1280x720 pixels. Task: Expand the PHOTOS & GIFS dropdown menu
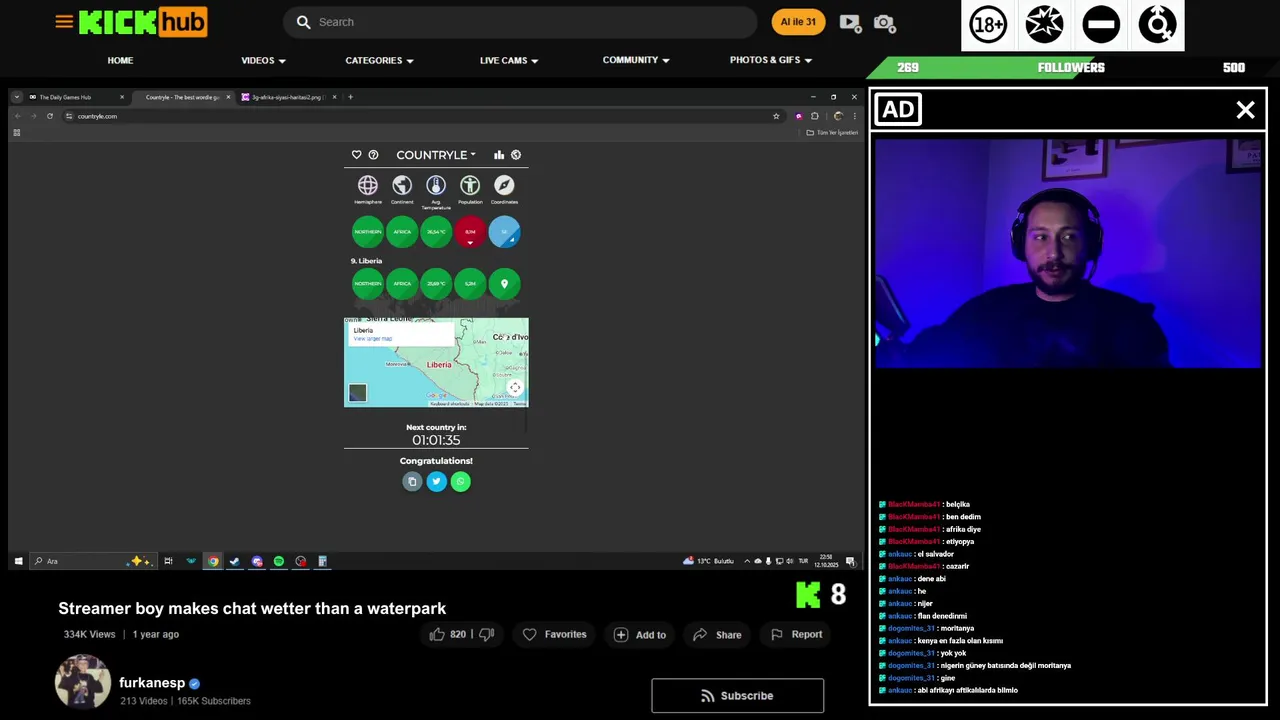coord(771,60)
